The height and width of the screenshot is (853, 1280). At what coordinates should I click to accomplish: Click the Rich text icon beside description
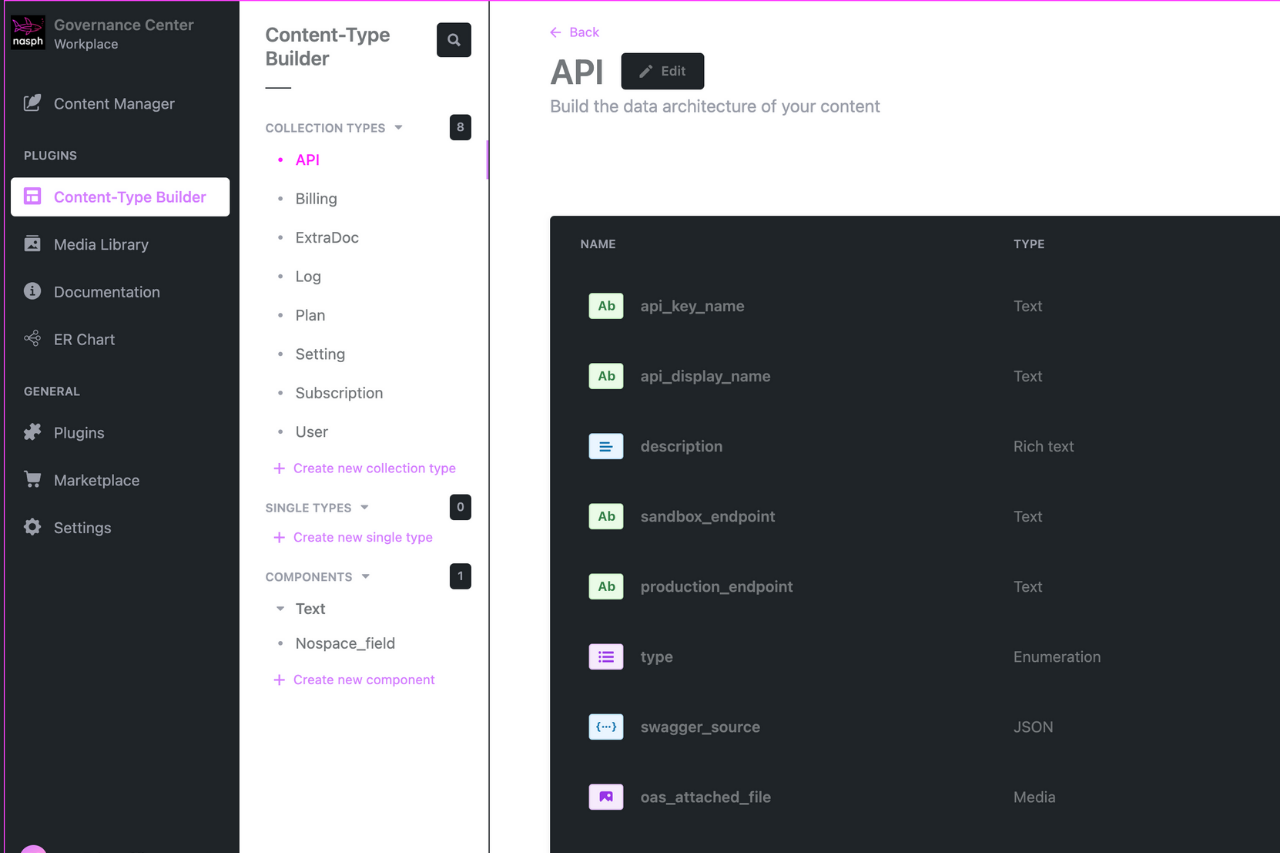click(x=606, y=446)
